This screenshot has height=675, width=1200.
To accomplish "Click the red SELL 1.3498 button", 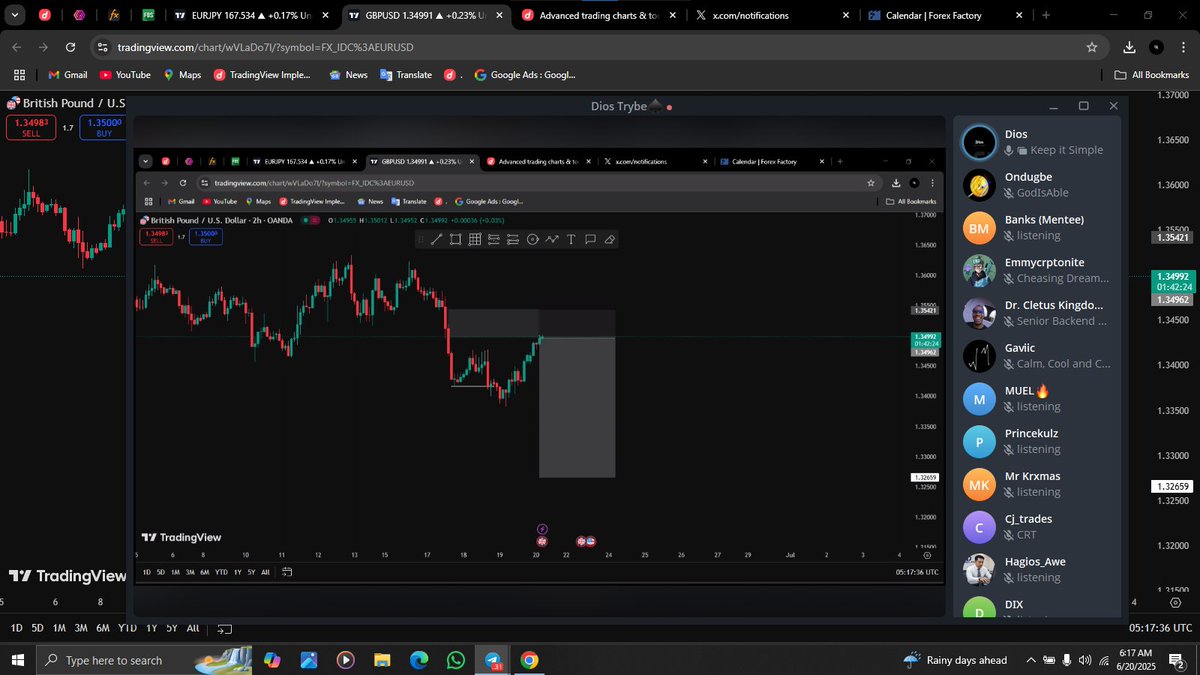I will 31,127.
